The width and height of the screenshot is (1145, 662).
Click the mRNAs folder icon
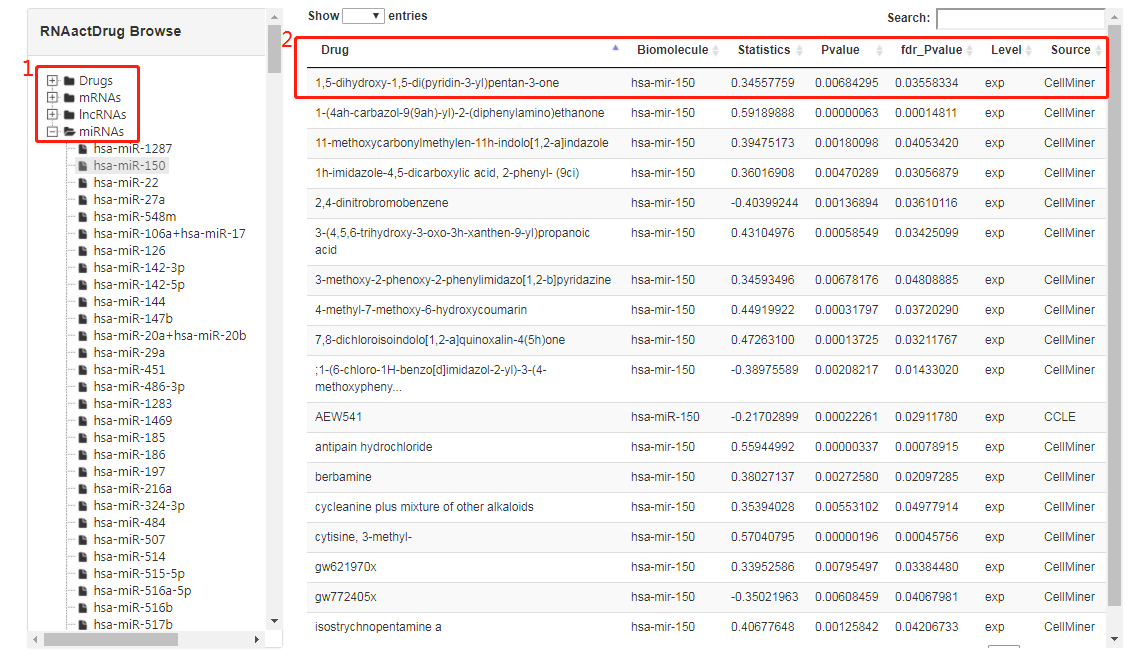point(69,98)
